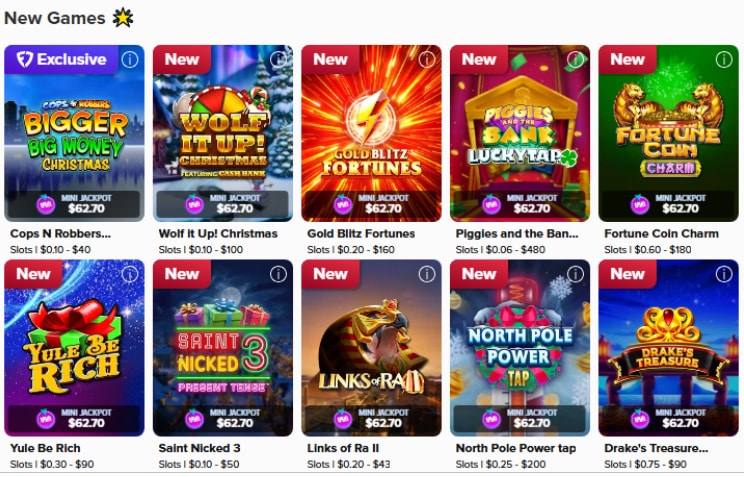Click the Saint Nicked 3 title text
744x477 pixels.
pyautogui.click(x=199, y=448)
